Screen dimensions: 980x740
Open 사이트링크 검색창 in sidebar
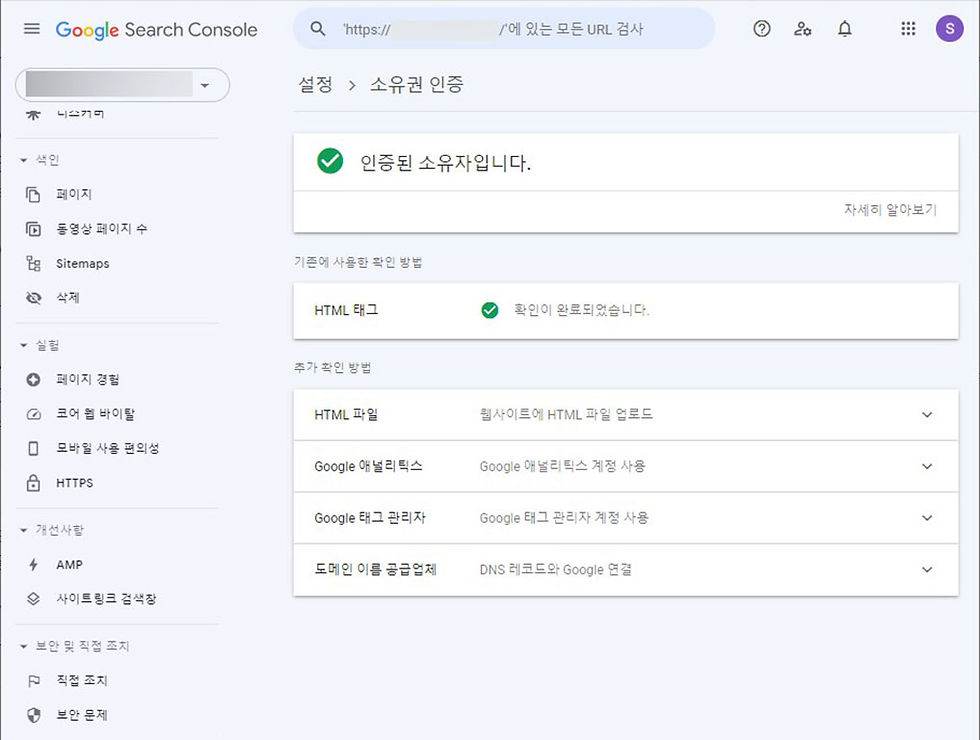pyautogui.click(x=106, y=599)
